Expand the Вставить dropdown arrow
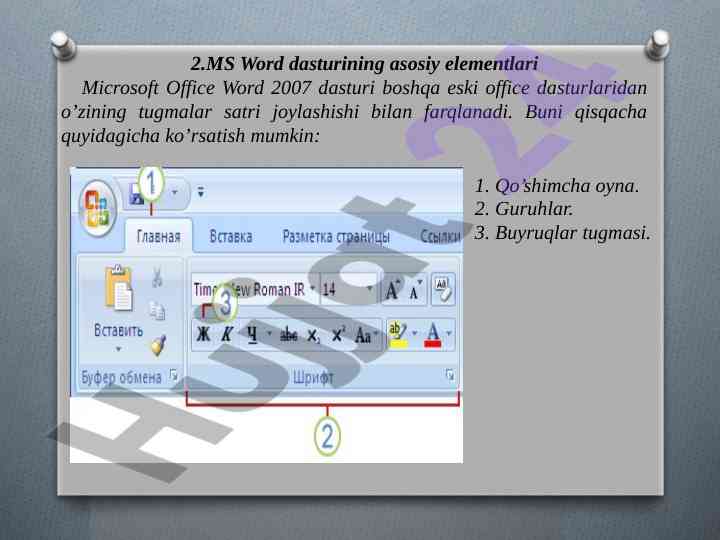The width and height of the screenshot is (720, 540). pyautogui.click(x=118, y=349)
